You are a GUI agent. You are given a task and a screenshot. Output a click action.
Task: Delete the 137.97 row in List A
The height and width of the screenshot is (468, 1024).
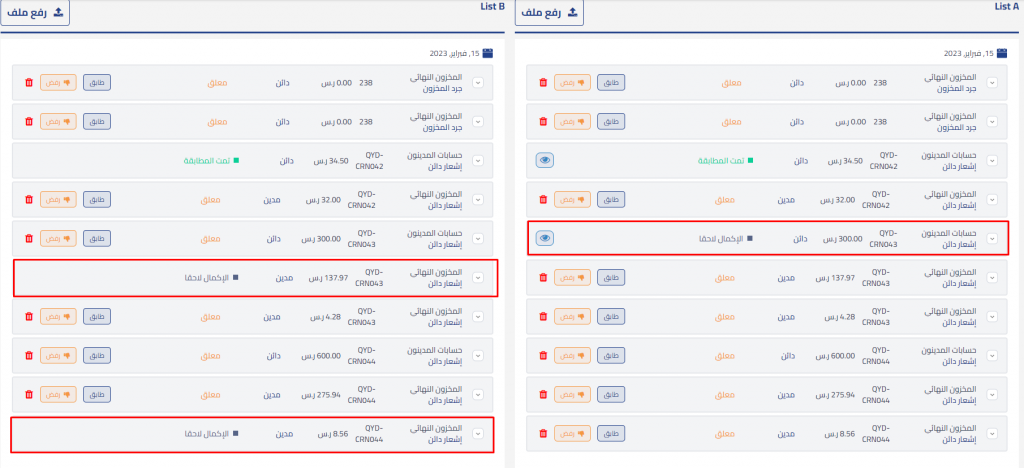pos(543,277)
